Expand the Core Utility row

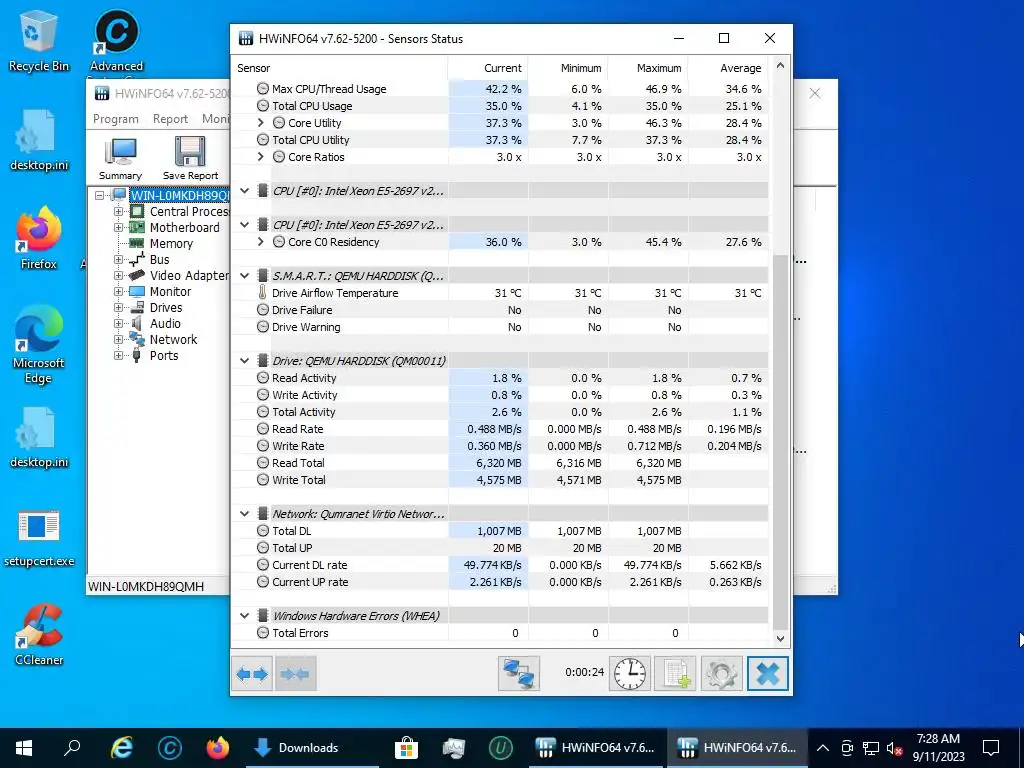[x=261, y=123]
